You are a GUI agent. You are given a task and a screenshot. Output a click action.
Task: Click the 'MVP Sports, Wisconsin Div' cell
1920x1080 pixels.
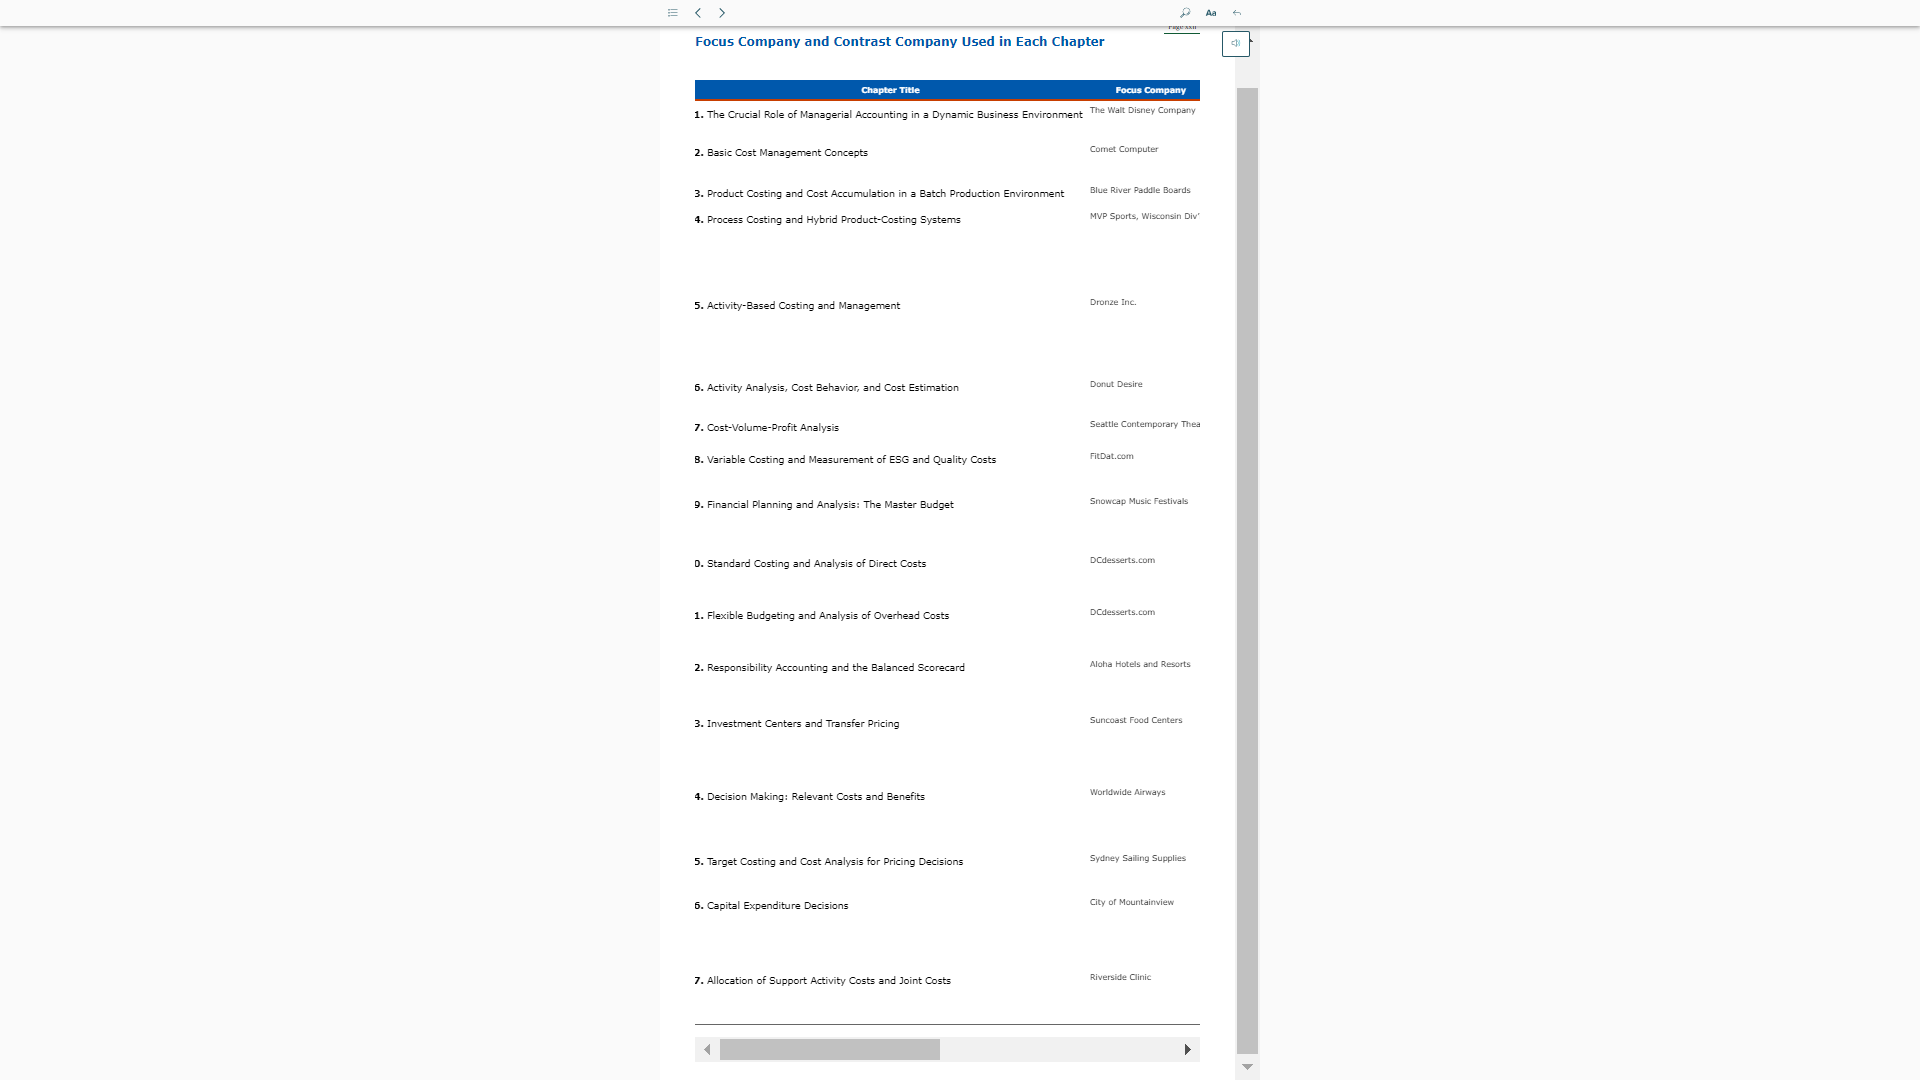(1145, 217)
